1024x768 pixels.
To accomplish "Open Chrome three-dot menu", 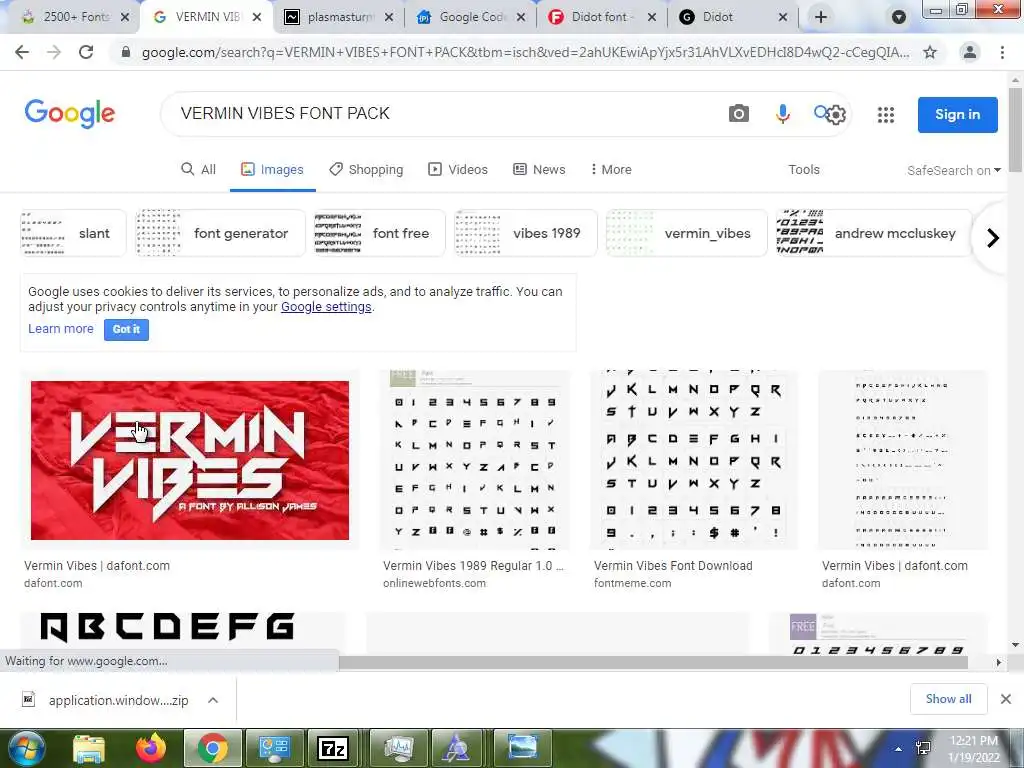I will (x=1002, y=52).
